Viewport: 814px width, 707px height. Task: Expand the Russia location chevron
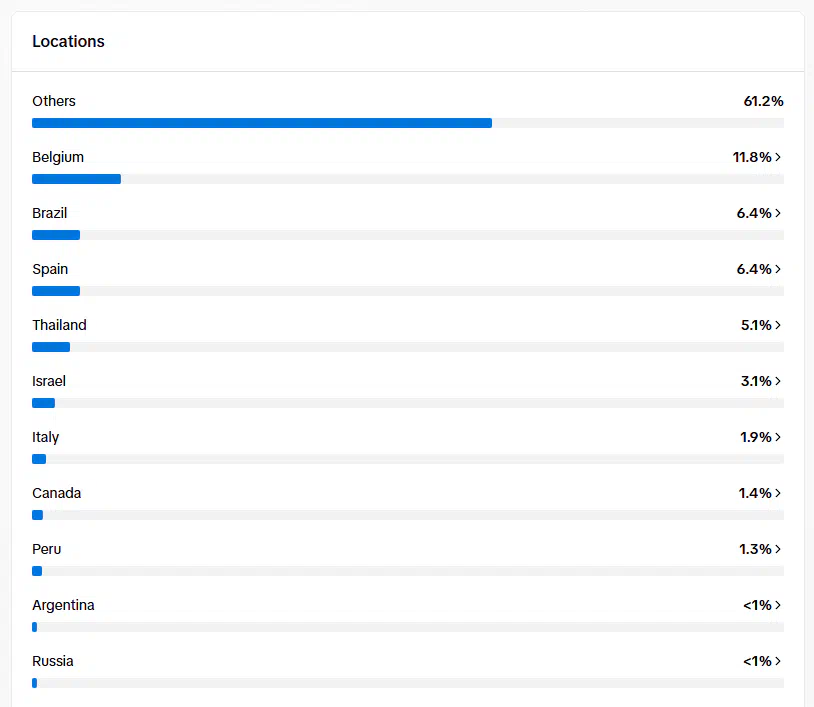pos(778,661)
